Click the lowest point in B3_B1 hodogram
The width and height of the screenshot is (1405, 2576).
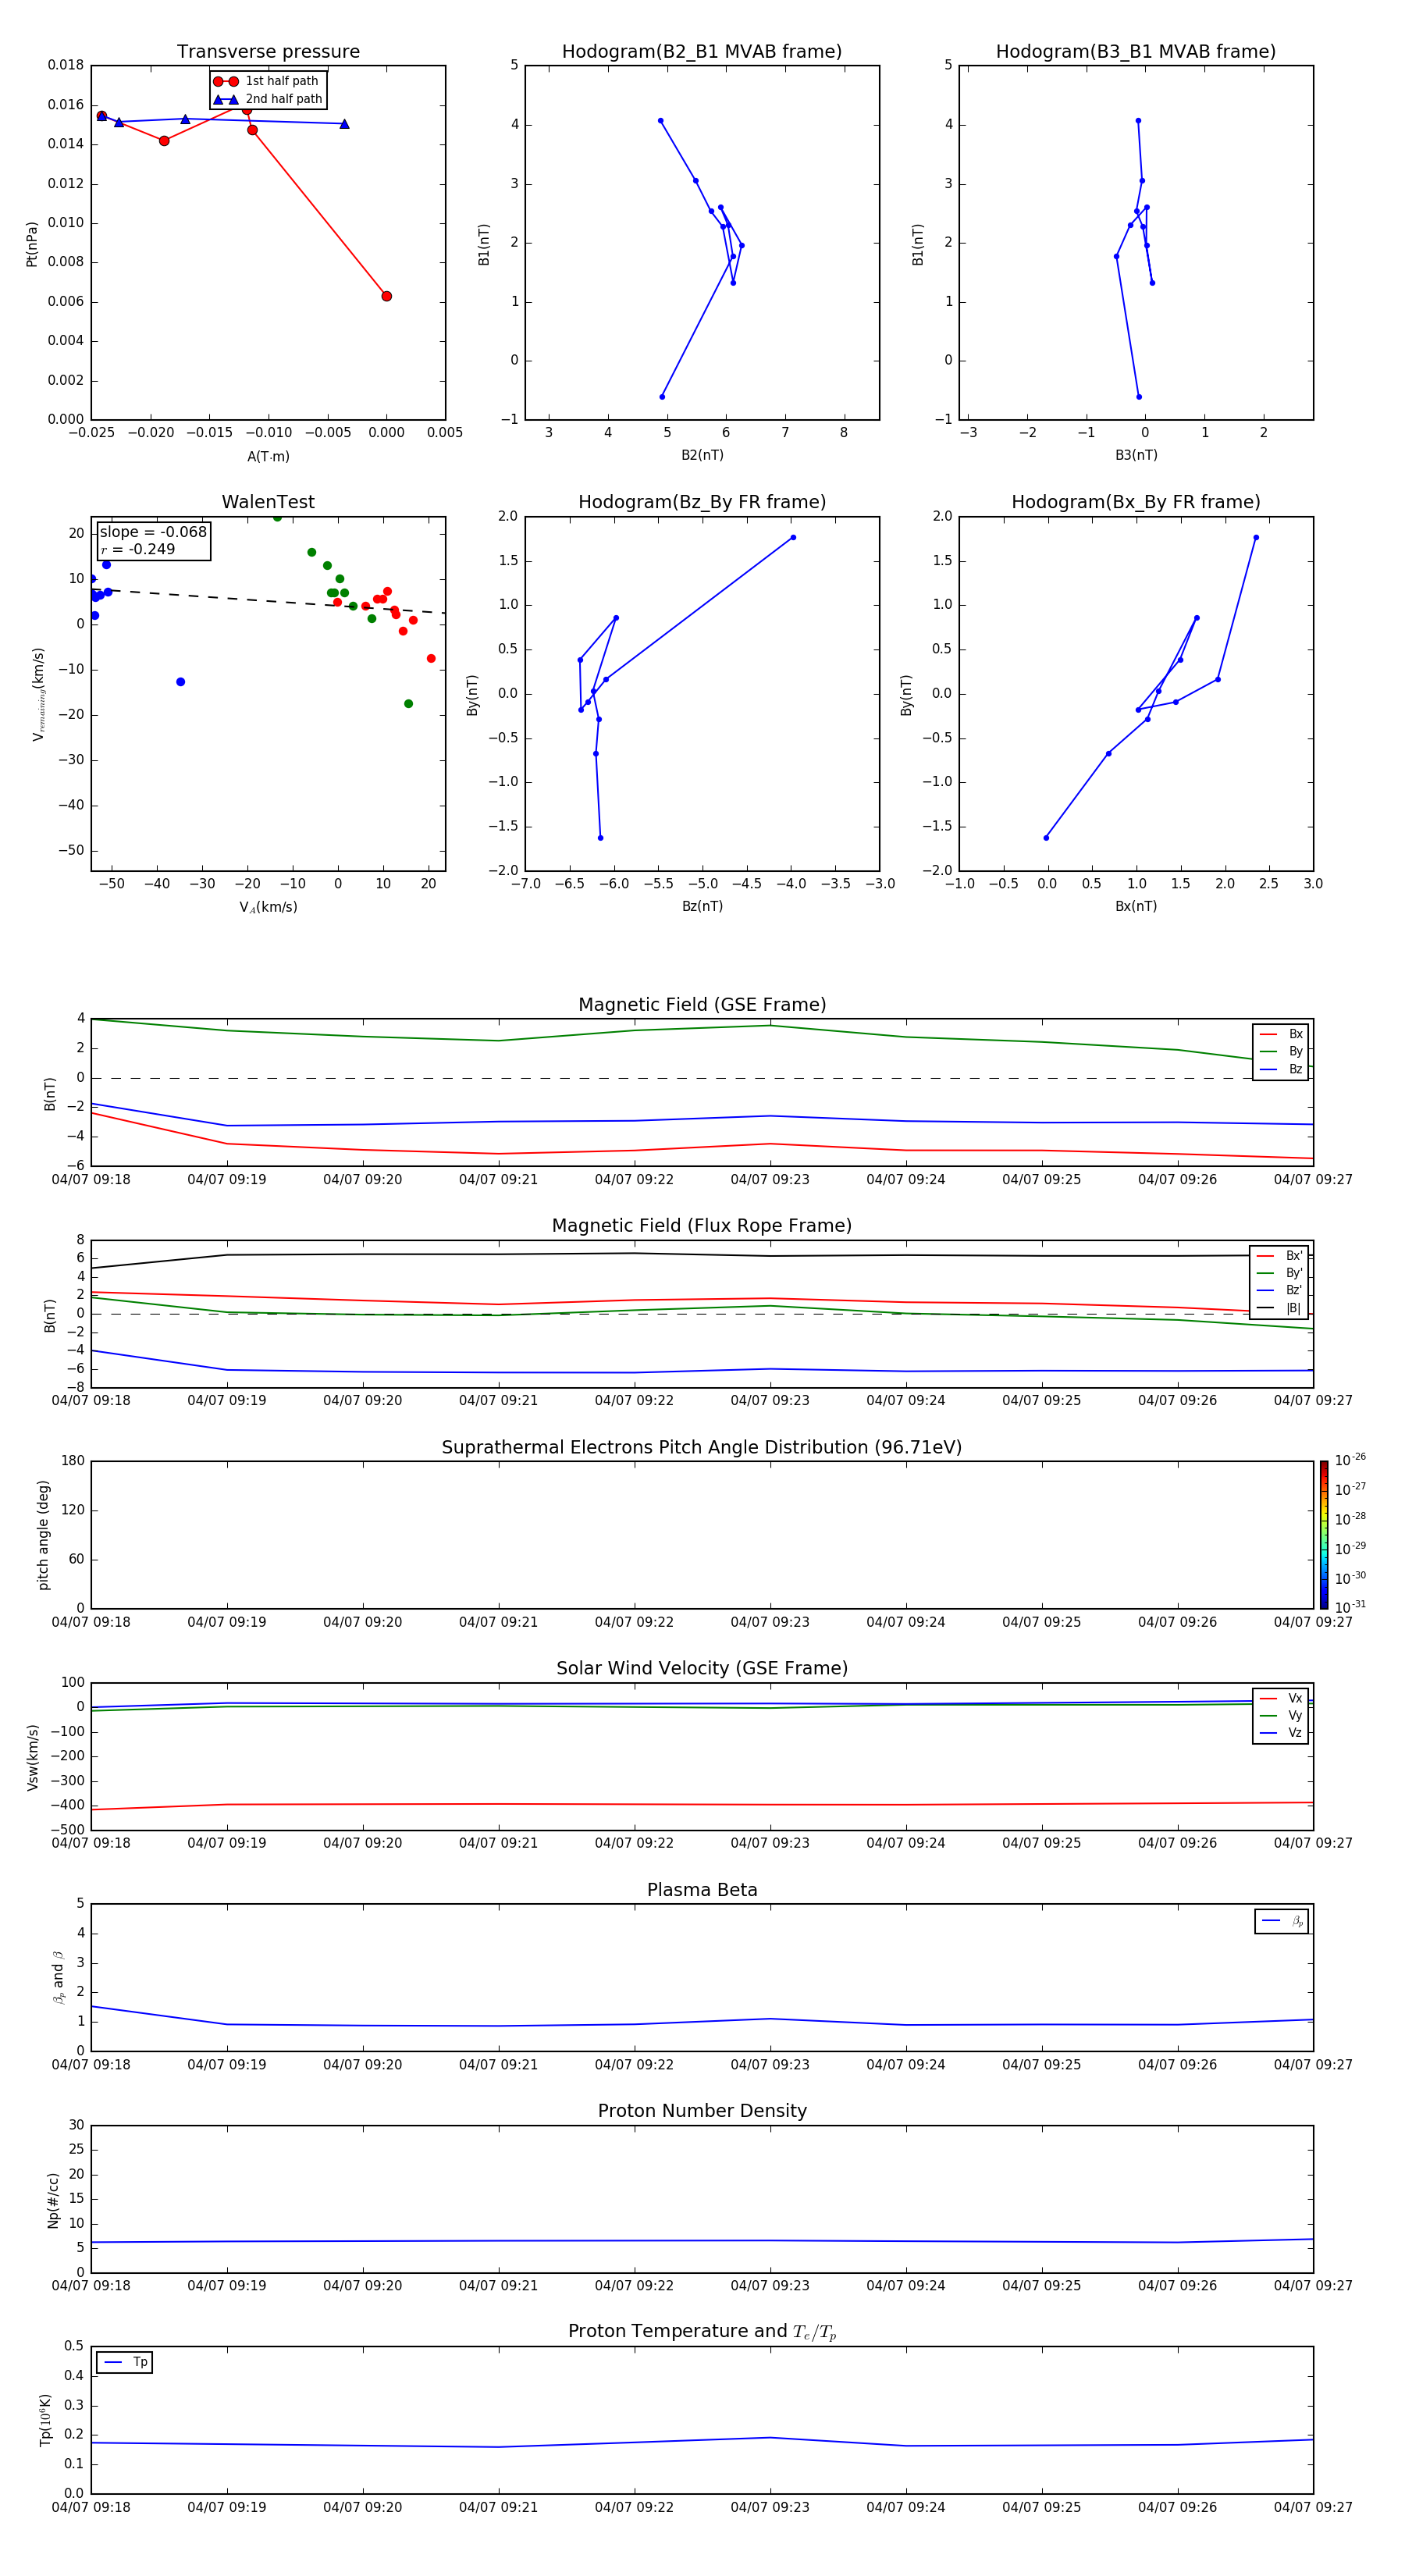pos(1138,397)
